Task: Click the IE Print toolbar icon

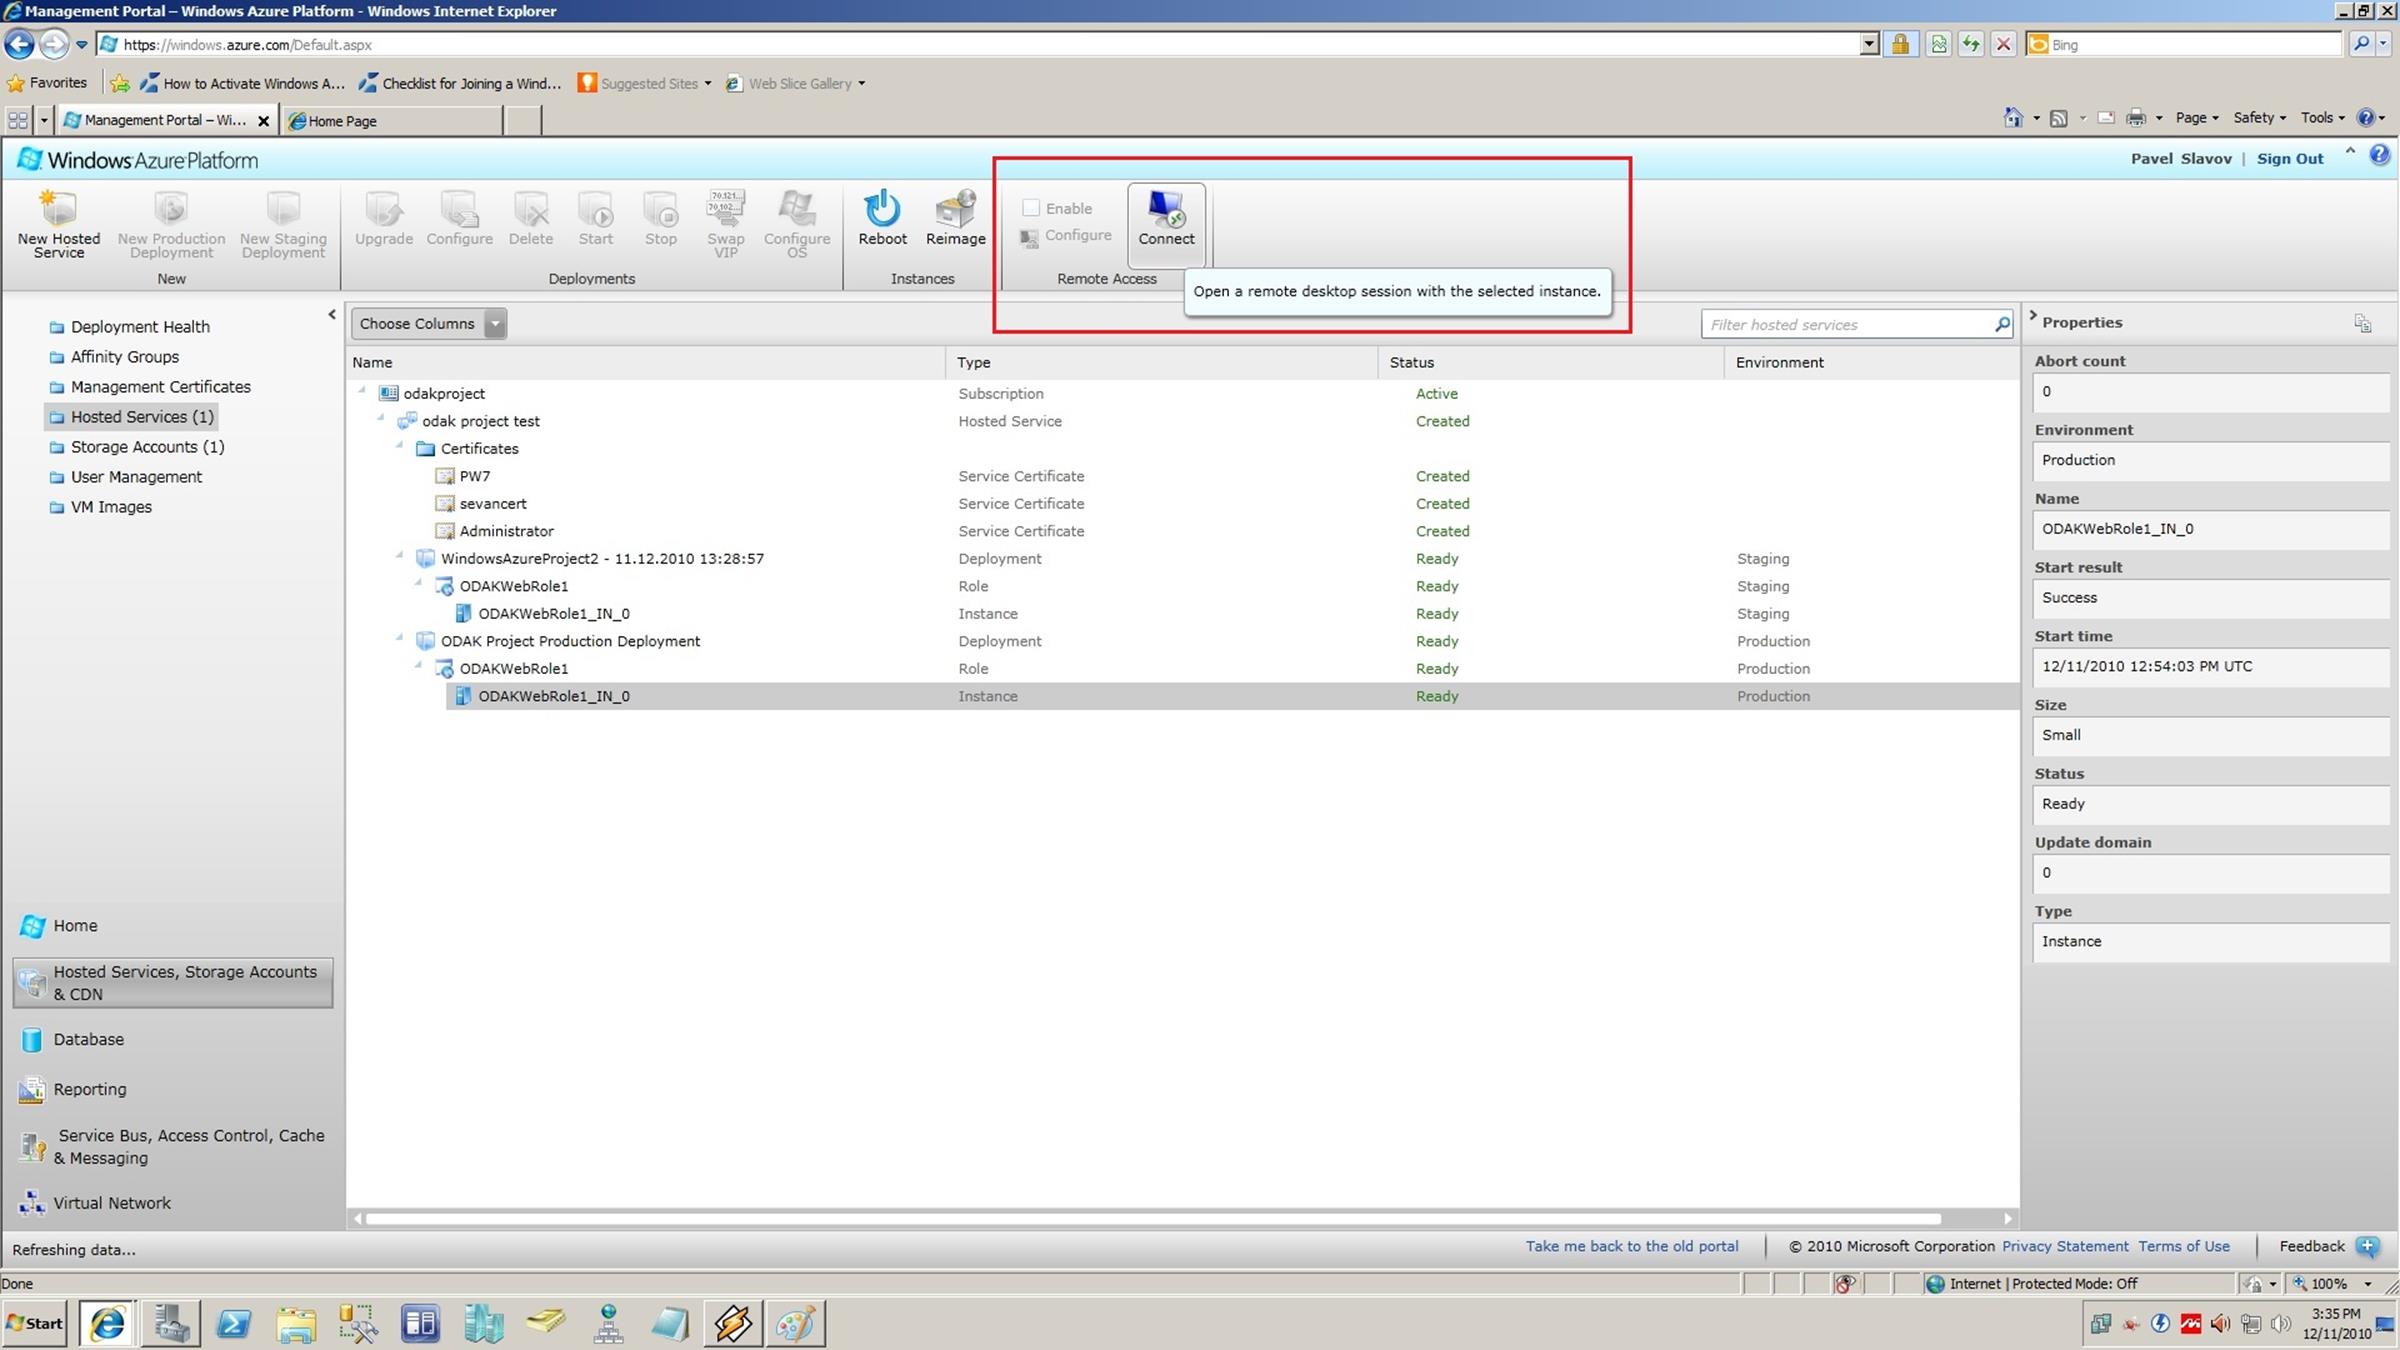Action: pos(2136,118)
